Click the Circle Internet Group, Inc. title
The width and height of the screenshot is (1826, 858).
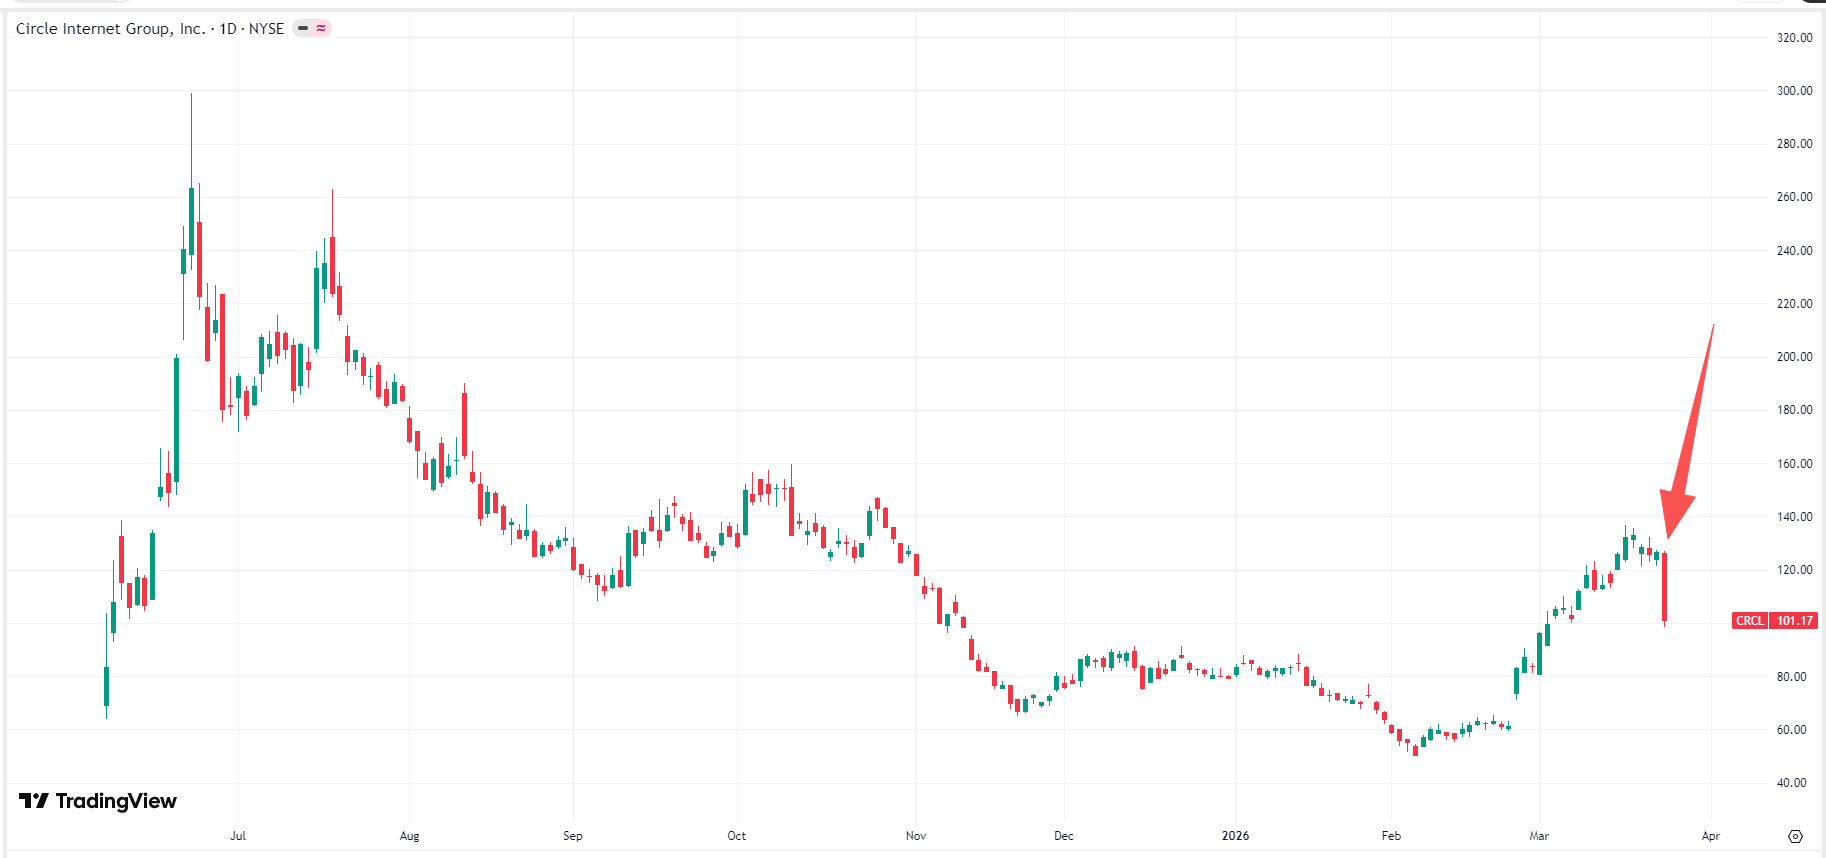110,29
